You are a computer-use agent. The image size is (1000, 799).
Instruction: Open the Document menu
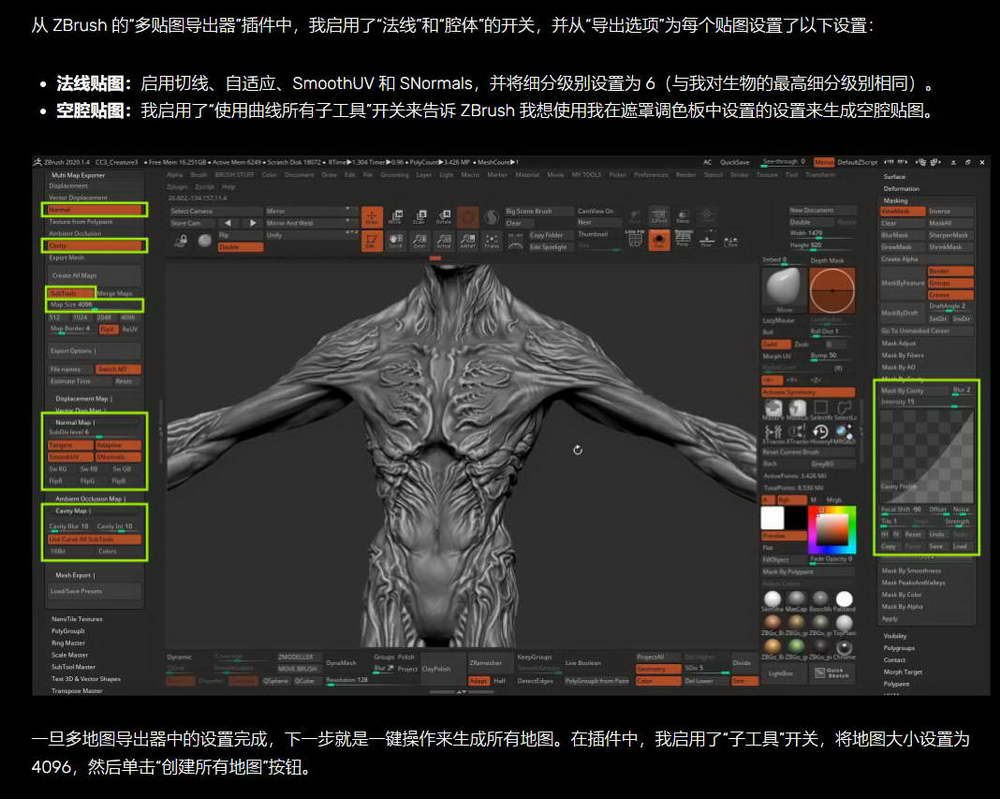299,175
